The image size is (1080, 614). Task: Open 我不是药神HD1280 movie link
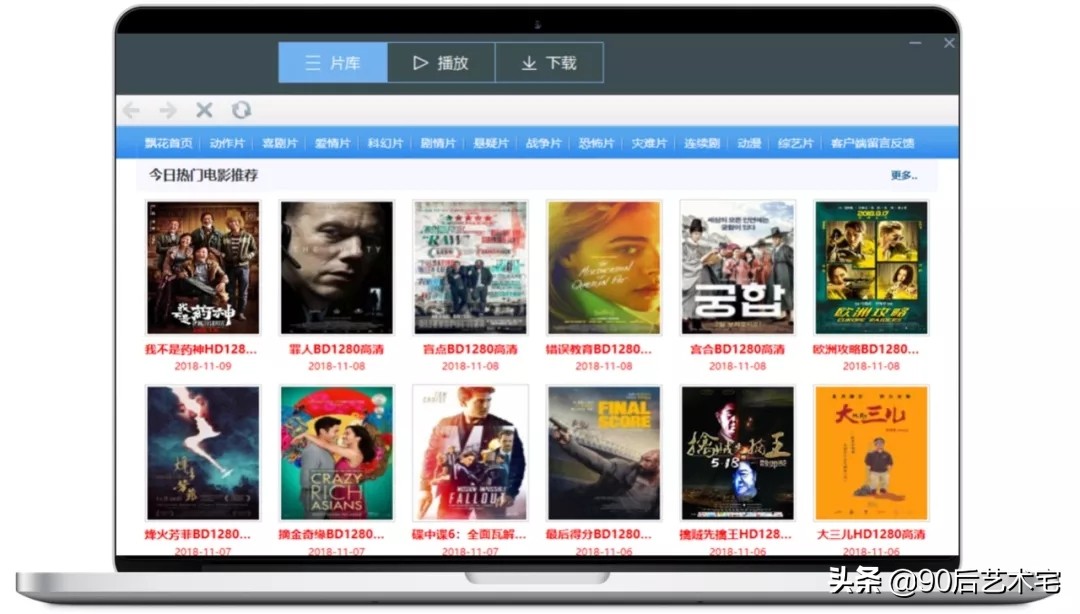pos(202,347)
